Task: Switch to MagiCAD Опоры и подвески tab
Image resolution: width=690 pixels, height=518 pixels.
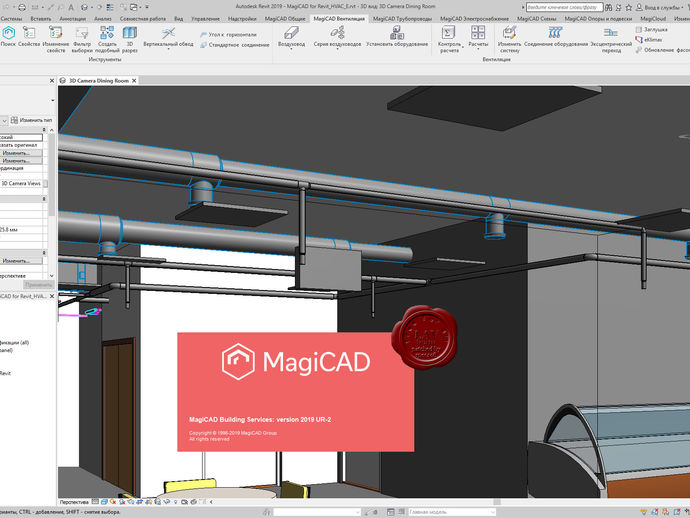Action: (598, 19)
